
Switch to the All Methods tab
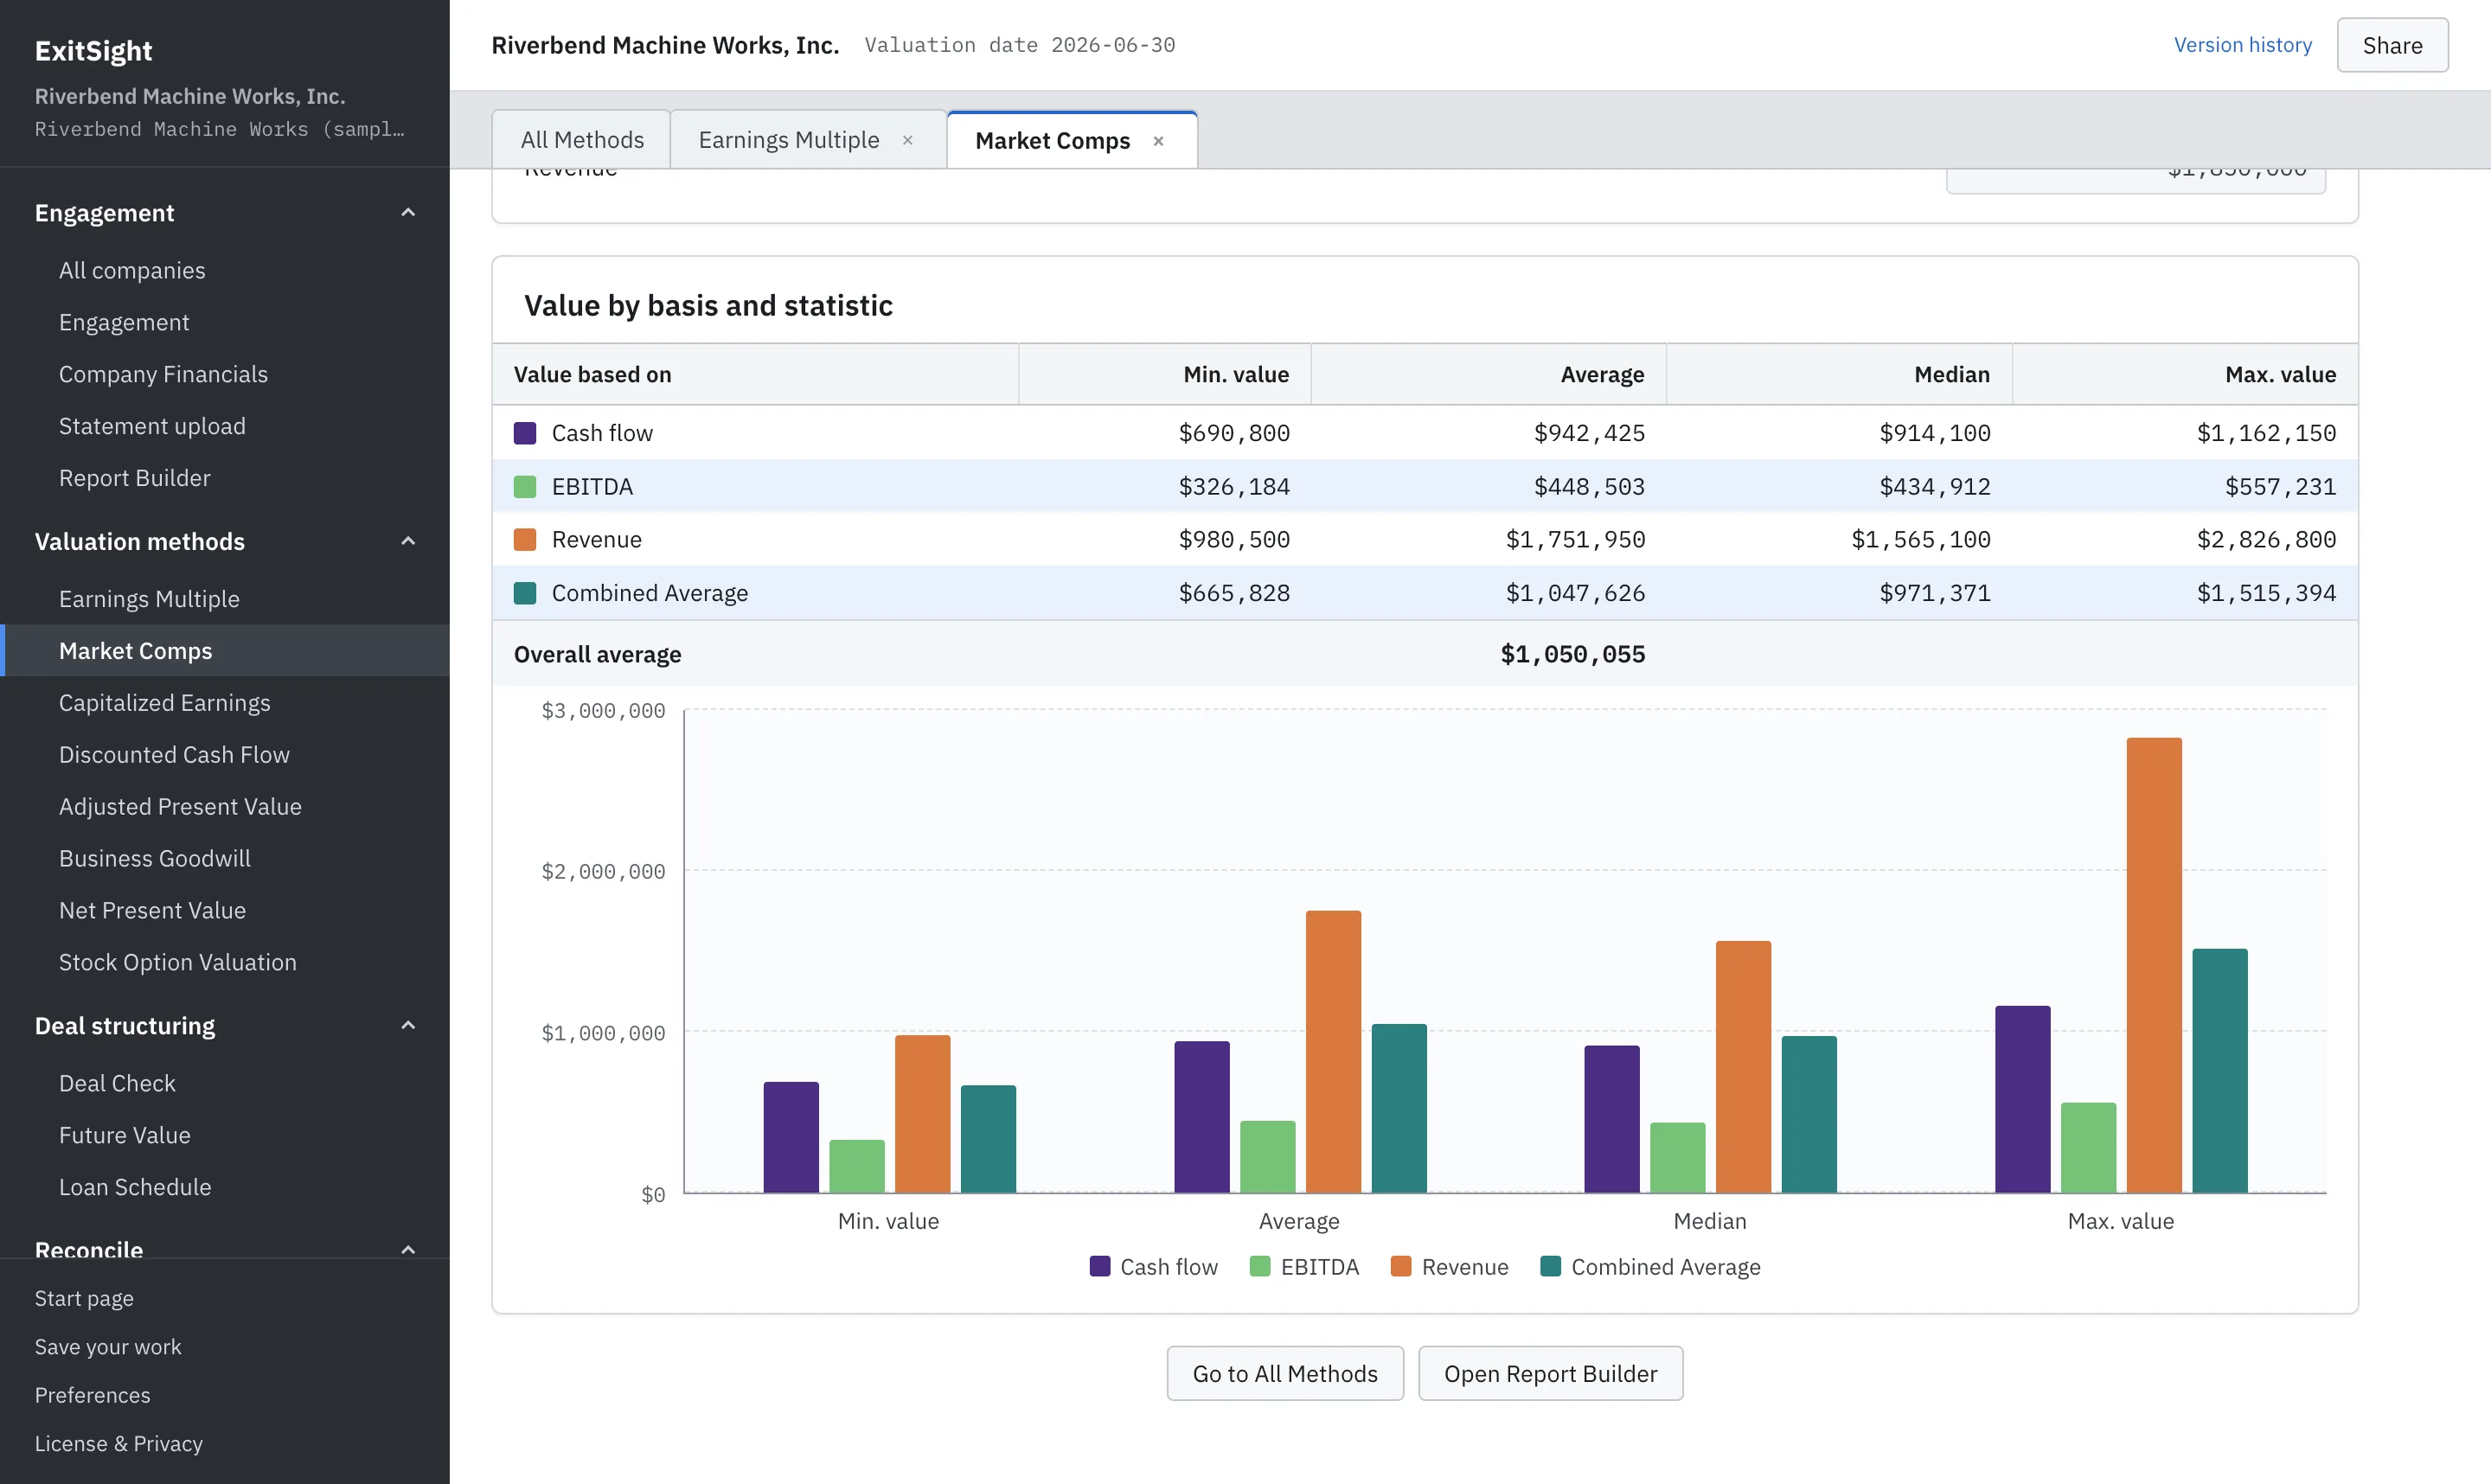582,140
